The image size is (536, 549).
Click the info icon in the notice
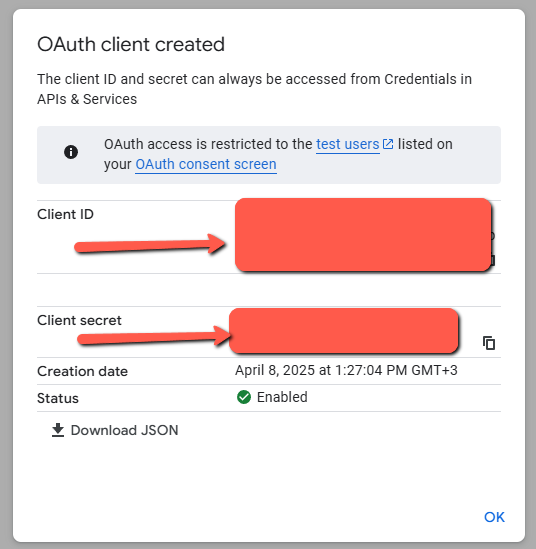[71, 152]
